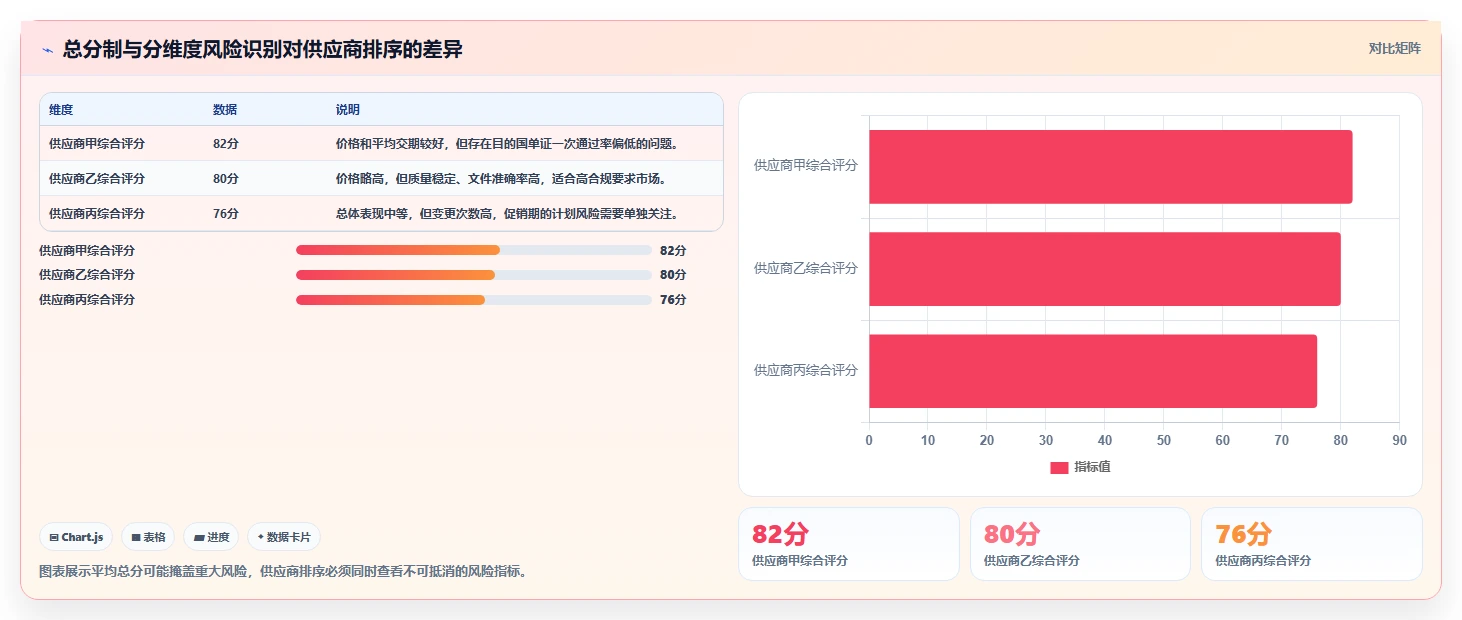
Task: Click the title 总分制与分维度风险识别
Action: coord(263,50)
